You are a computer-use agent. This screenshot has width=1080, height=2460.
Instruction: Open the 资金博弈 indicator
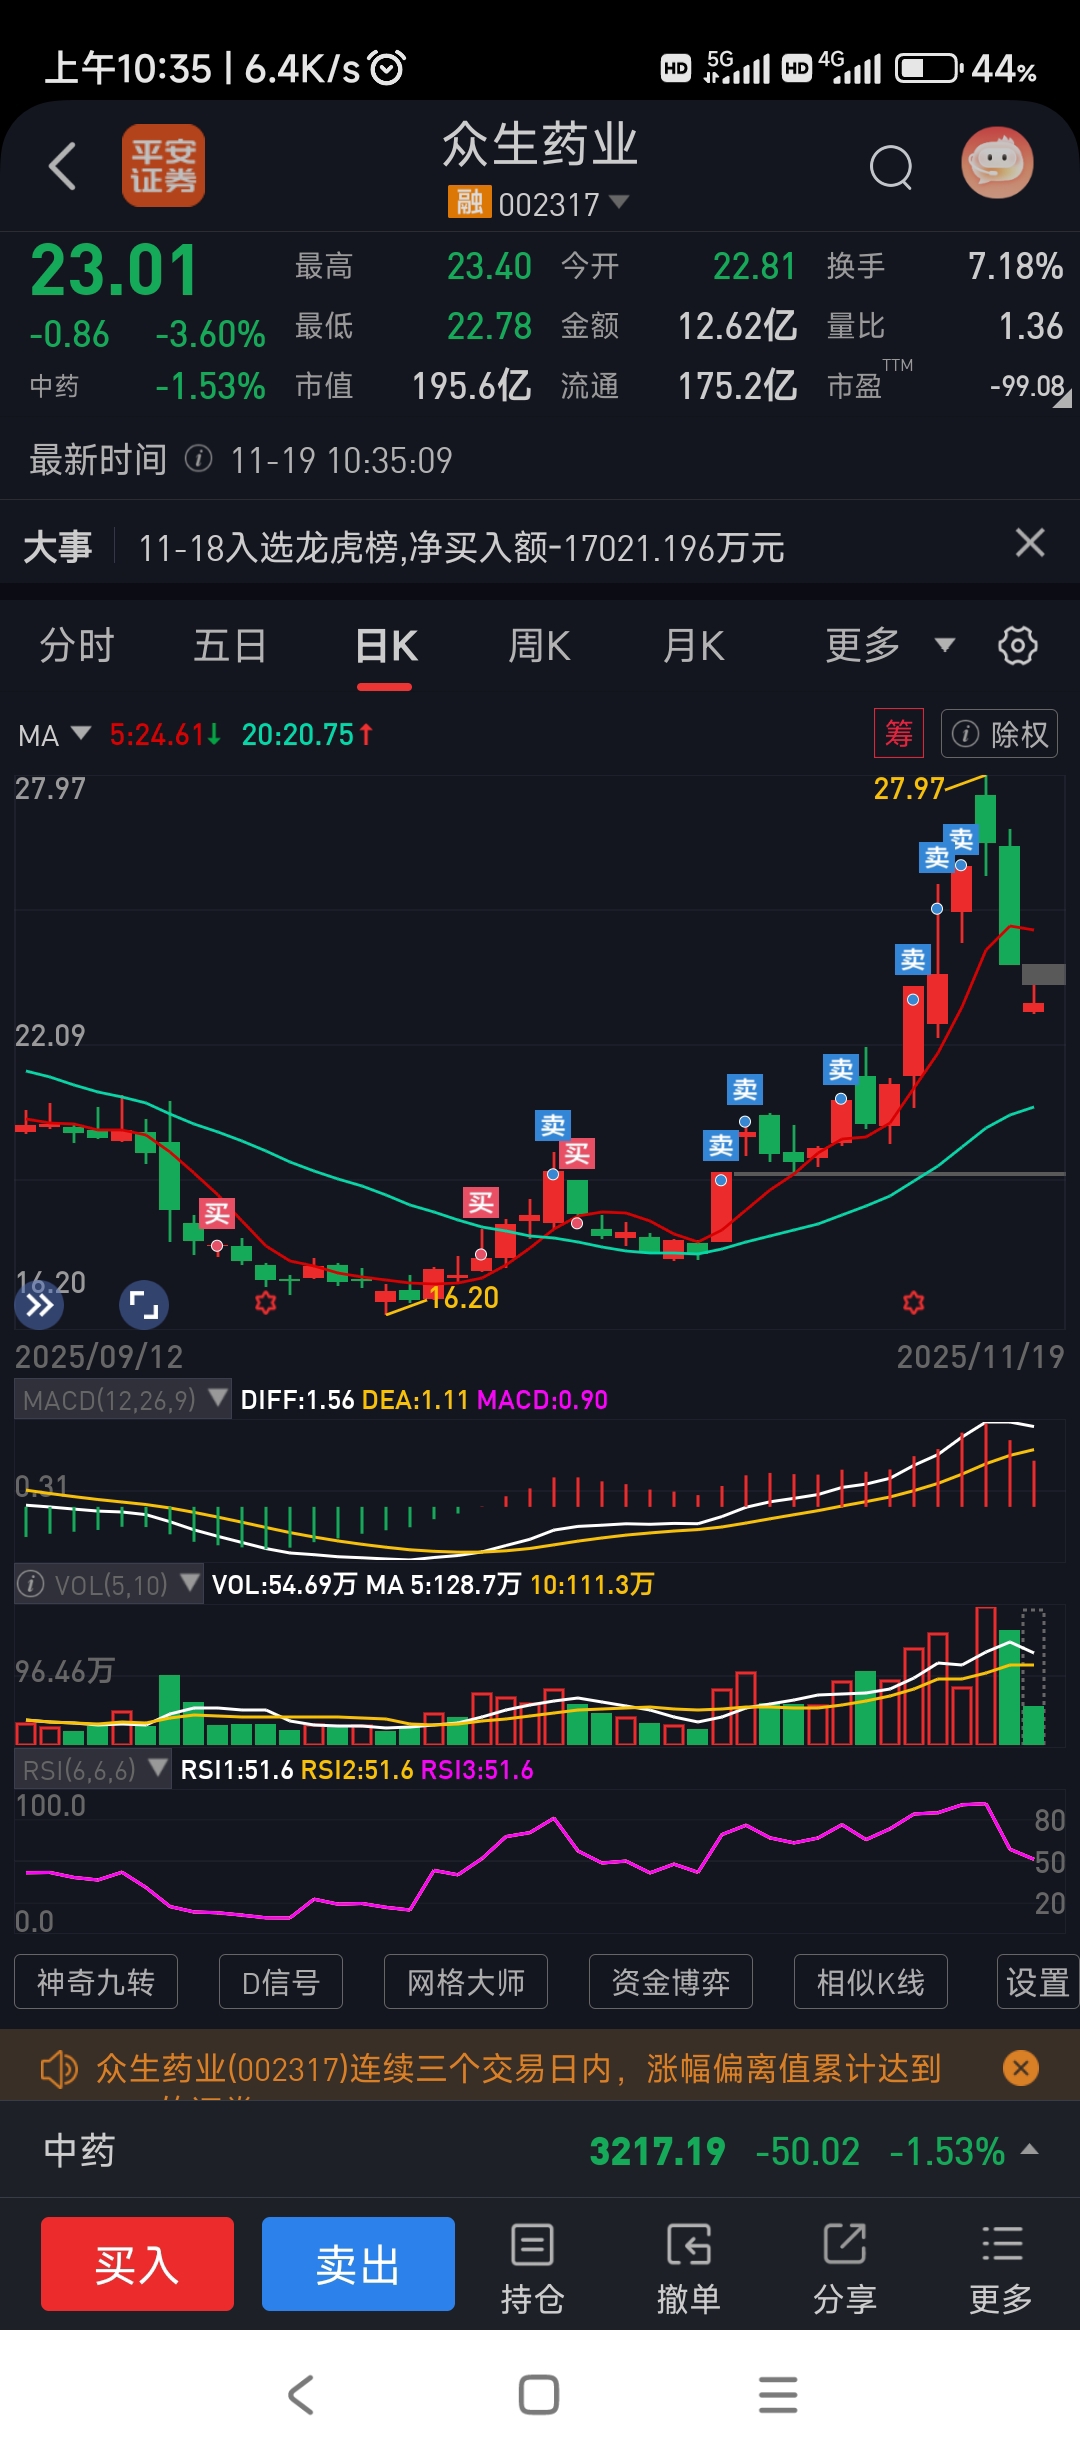671,1982
